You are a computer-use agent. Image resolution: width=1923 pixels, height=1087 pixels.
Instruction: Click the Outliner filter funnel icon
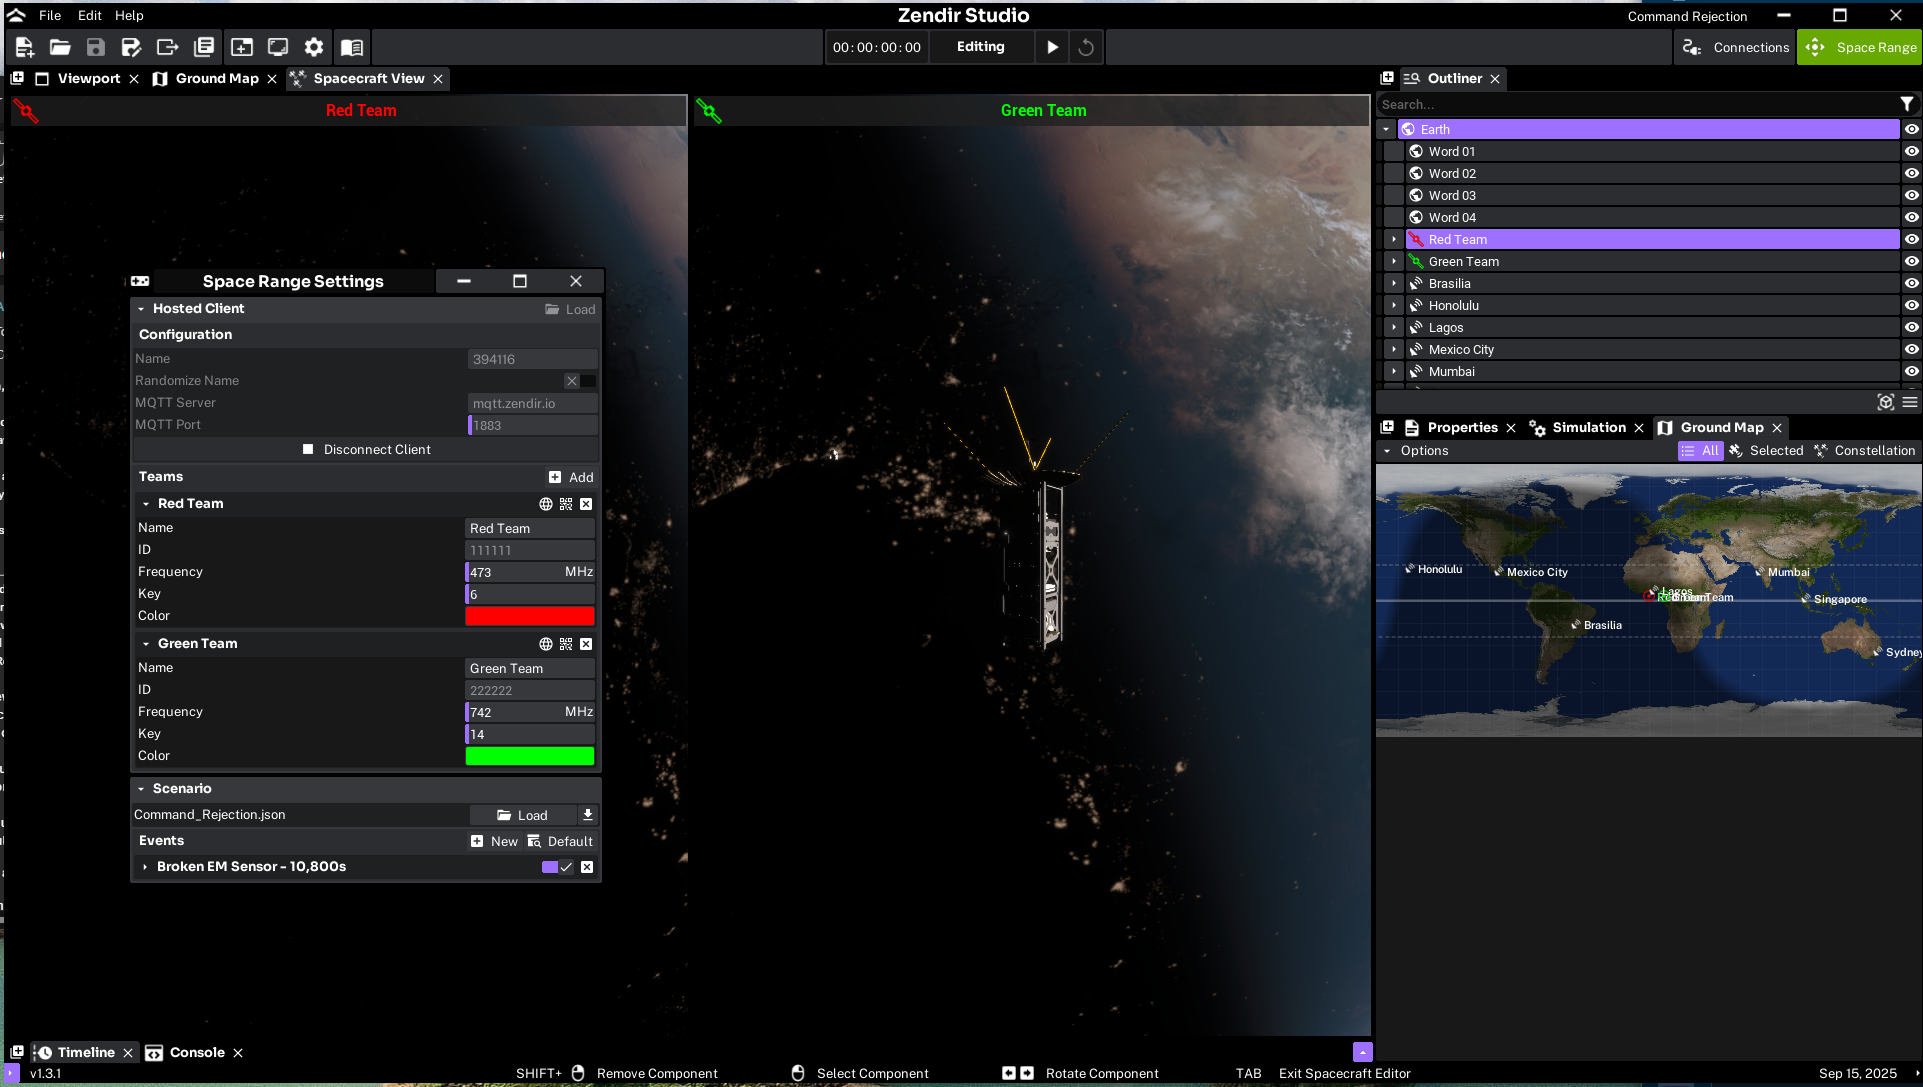pos(1907,104)
